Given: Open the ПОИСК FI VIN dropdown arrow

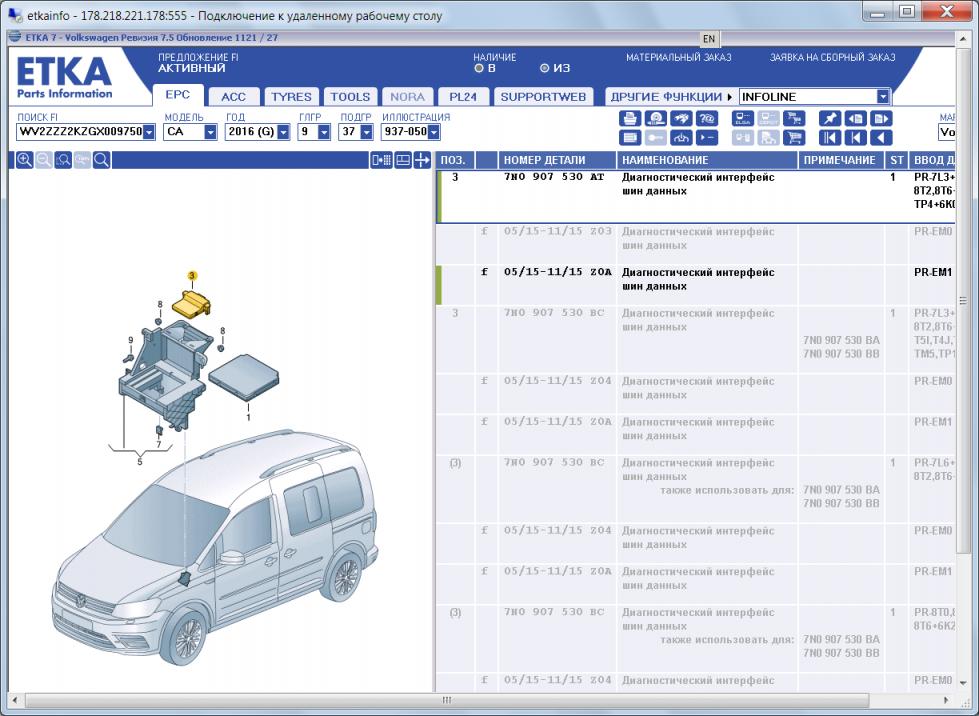Looking at the screenshot, I should [x=149, y=132].
